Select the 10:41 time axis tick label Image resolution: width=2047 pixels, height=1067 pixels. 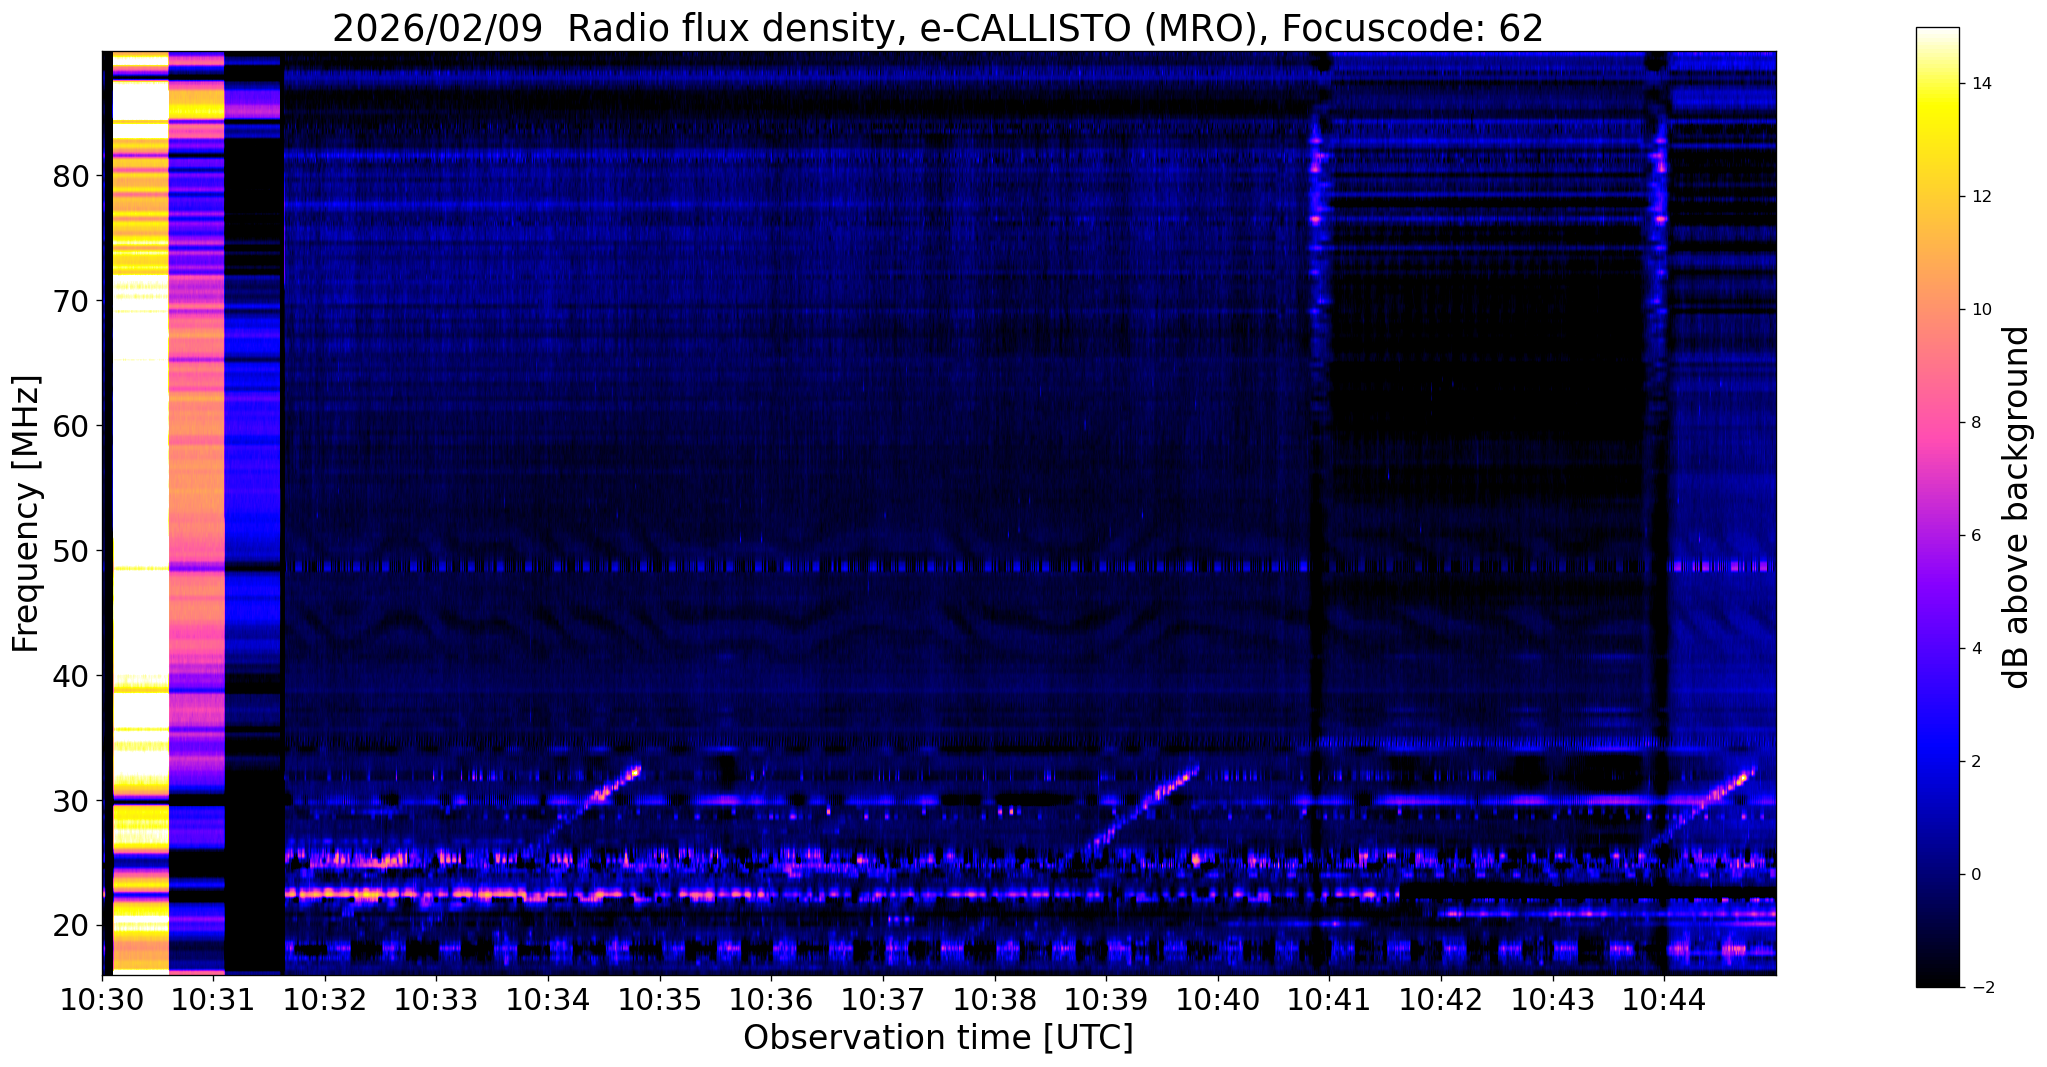(1330, 999)
